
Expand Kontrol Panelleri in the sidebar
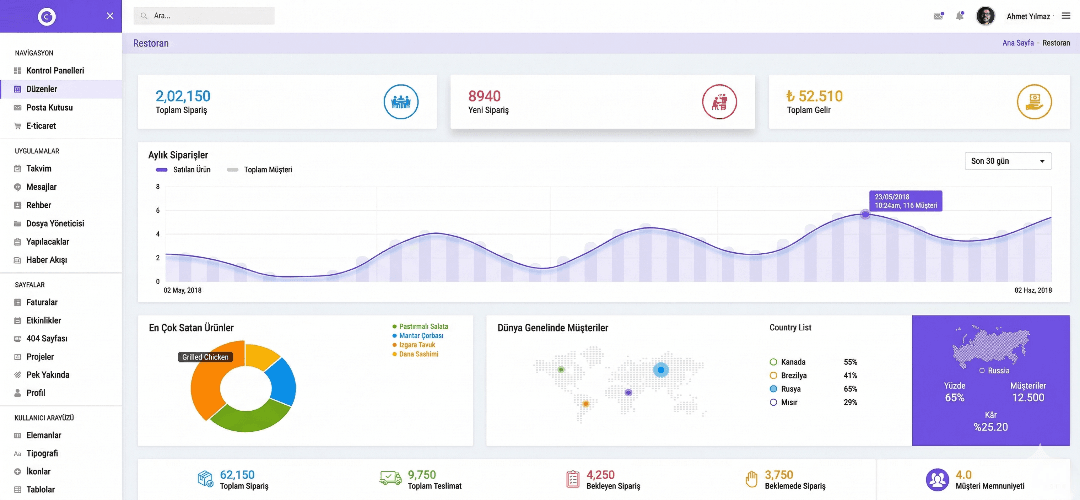pyautogui.click(x=55, y=71)
